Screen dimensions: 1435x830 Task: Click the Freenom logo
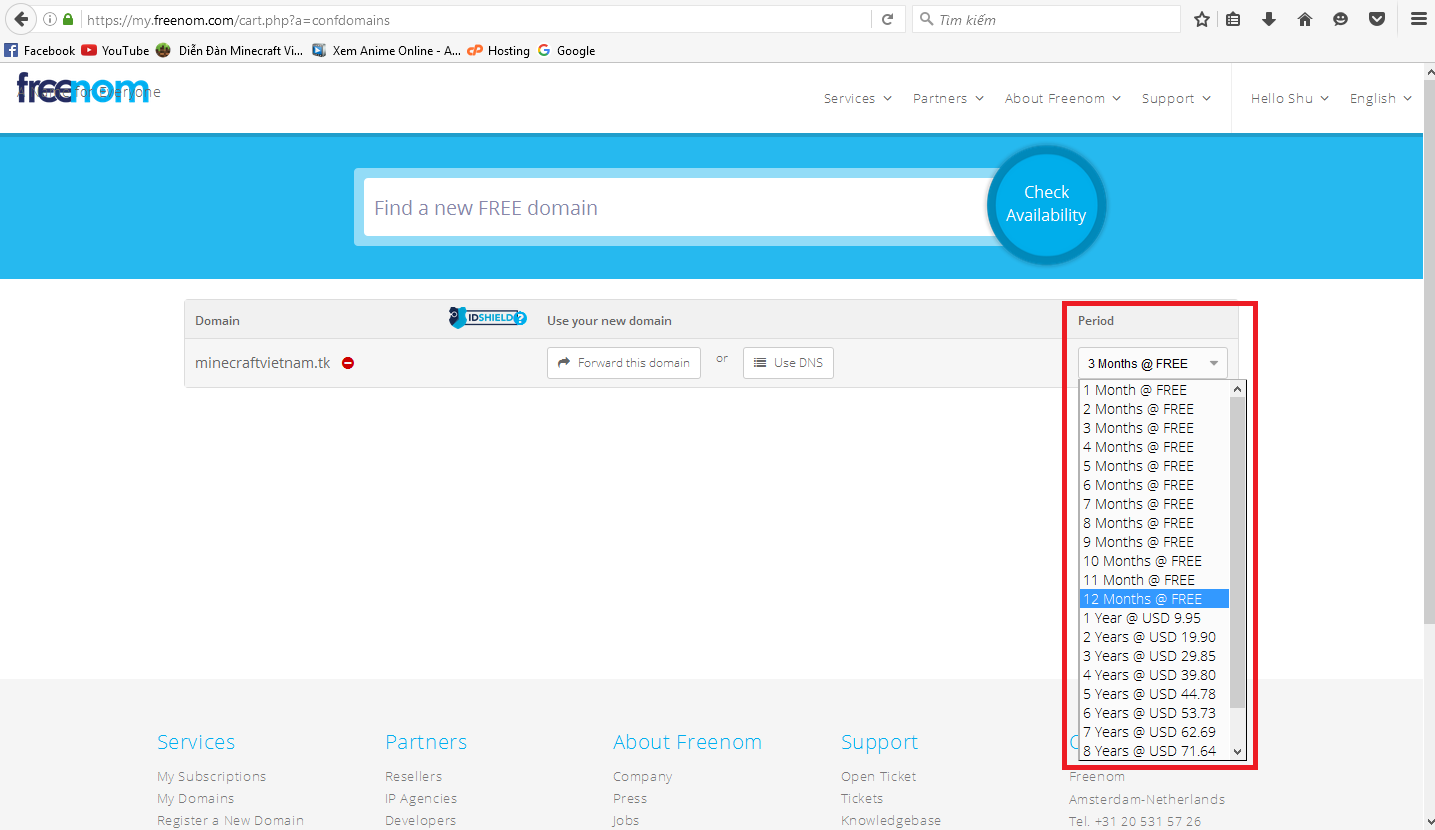tap(83, 89)
